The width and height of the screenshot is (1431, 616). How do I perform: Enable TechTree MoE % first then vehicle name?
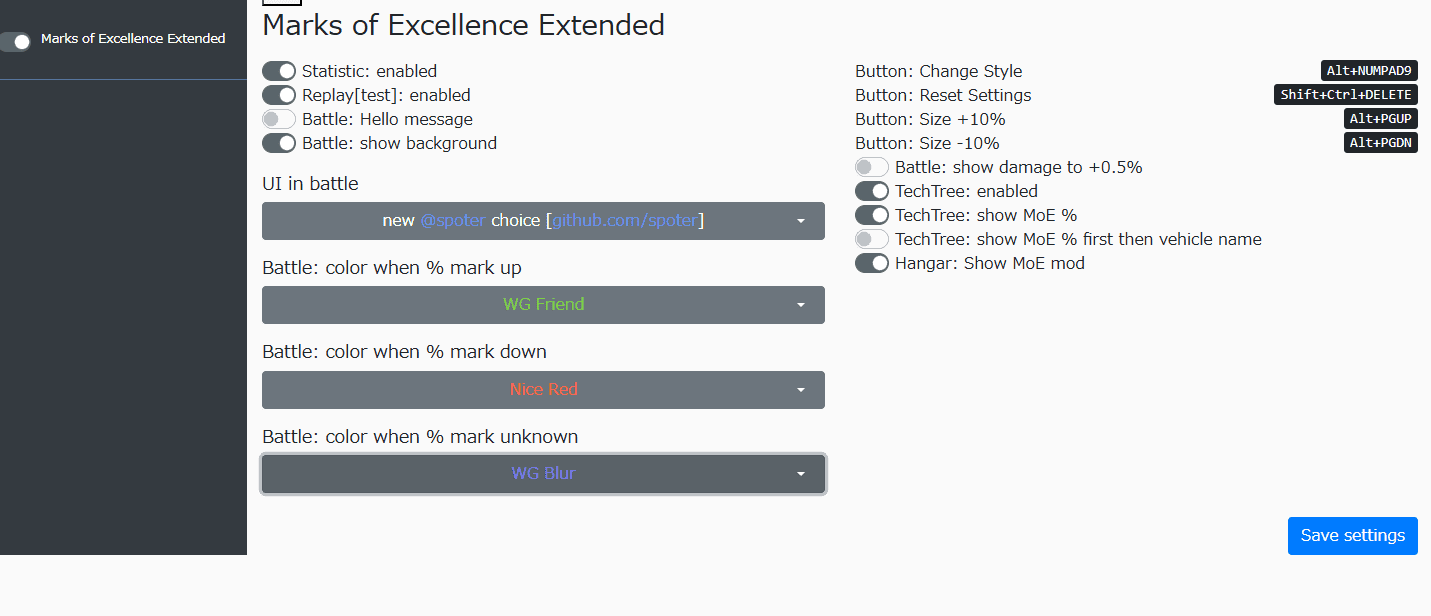[872, 239]
